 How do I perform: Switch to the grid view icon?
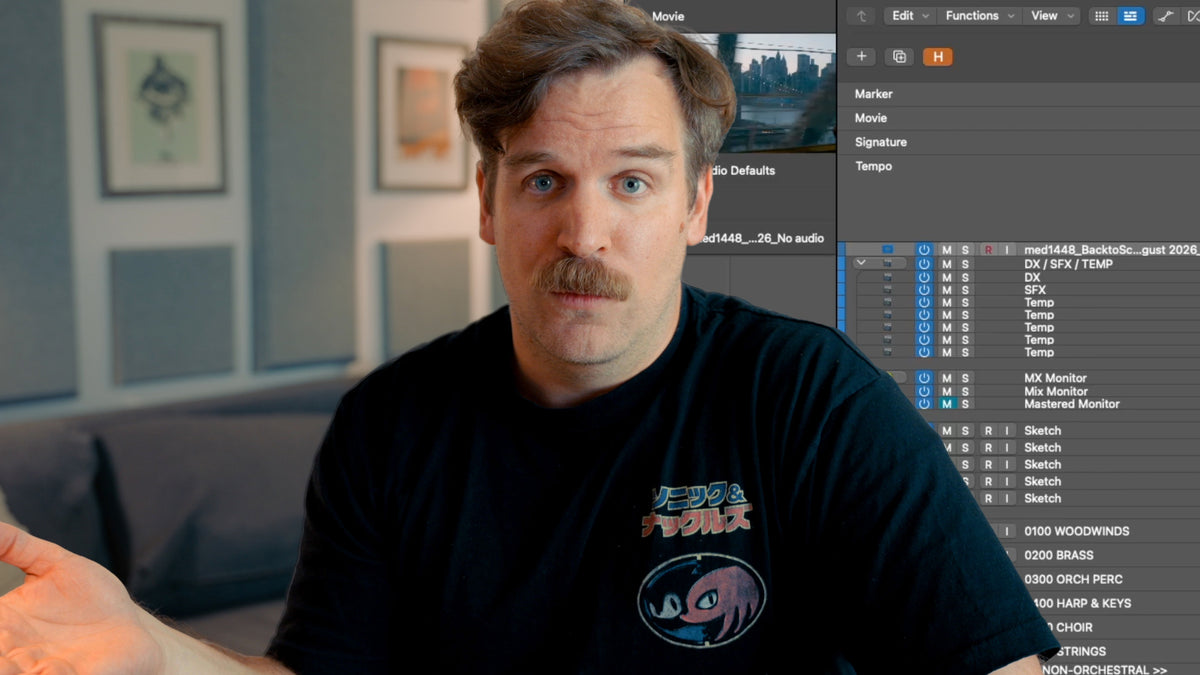point(1102,16)
